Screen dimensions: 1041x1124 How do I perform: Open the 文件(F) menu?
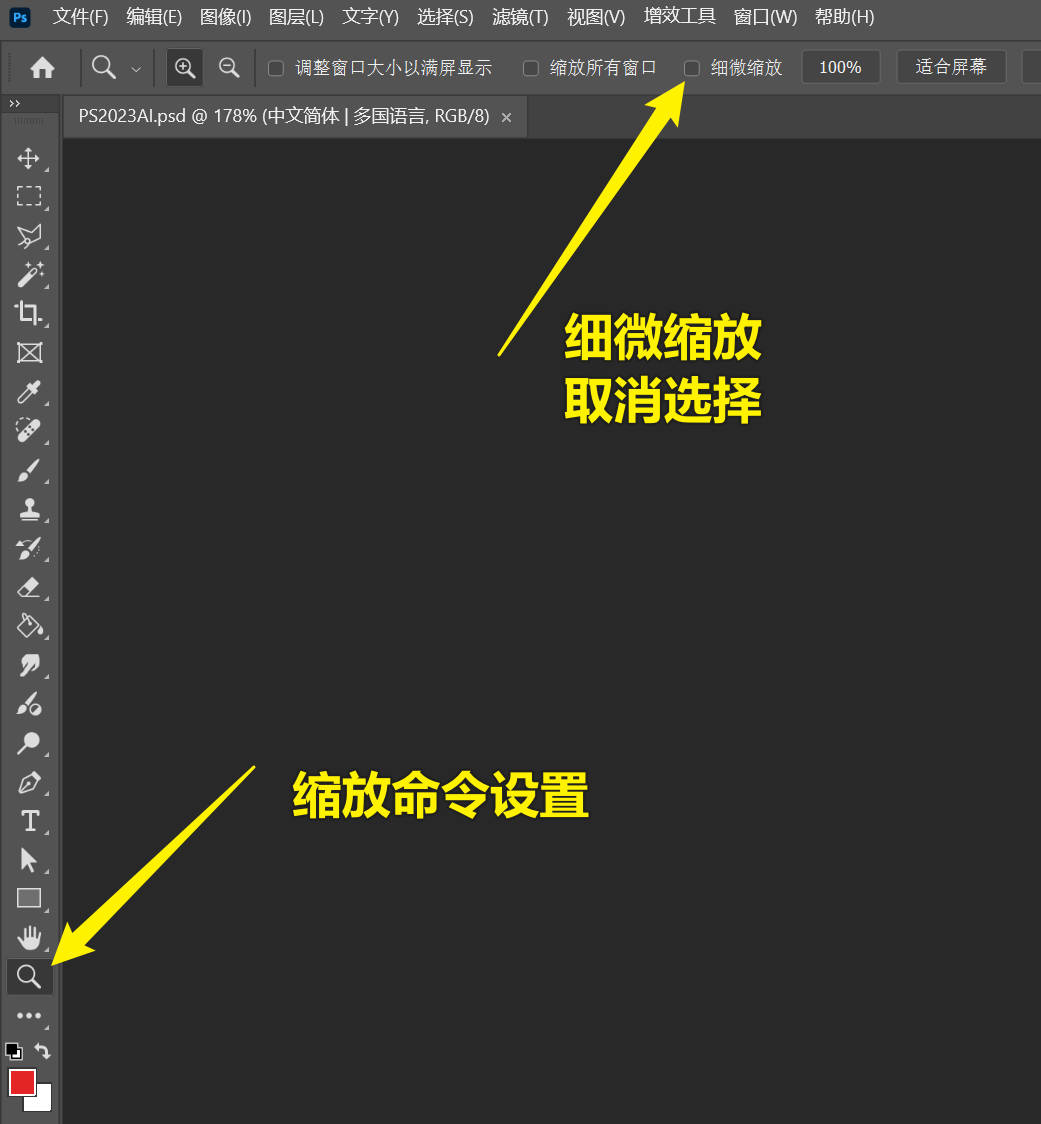(80, 16)
